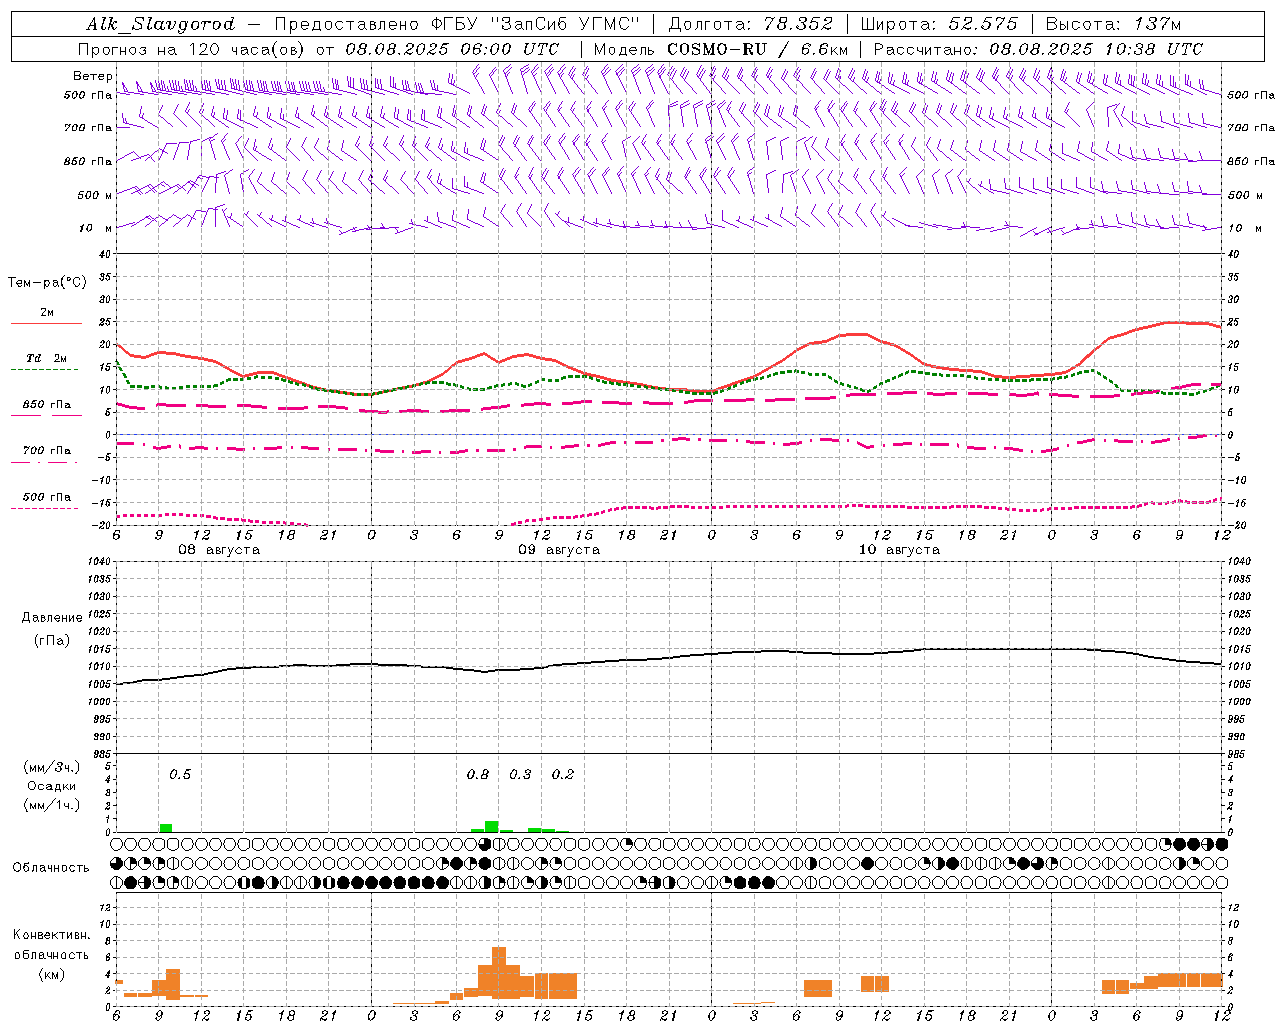Click the (мм/1ч.) precipitation unit label
This screenshot has width=1280, height=1024.
pos(51,805)
